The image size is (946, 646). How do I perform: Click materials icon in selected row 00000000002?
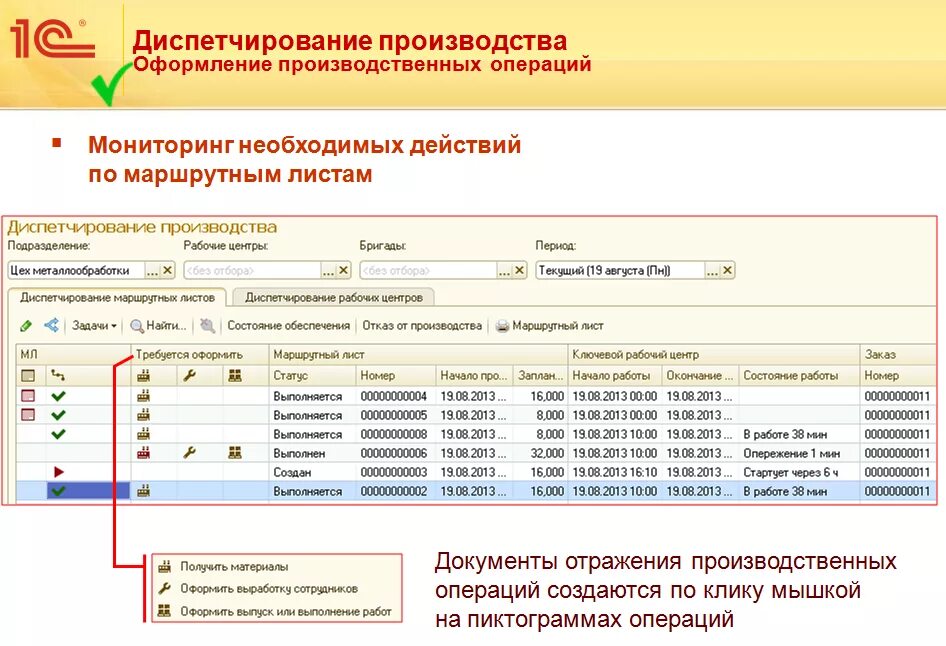[x=143, y=491]
